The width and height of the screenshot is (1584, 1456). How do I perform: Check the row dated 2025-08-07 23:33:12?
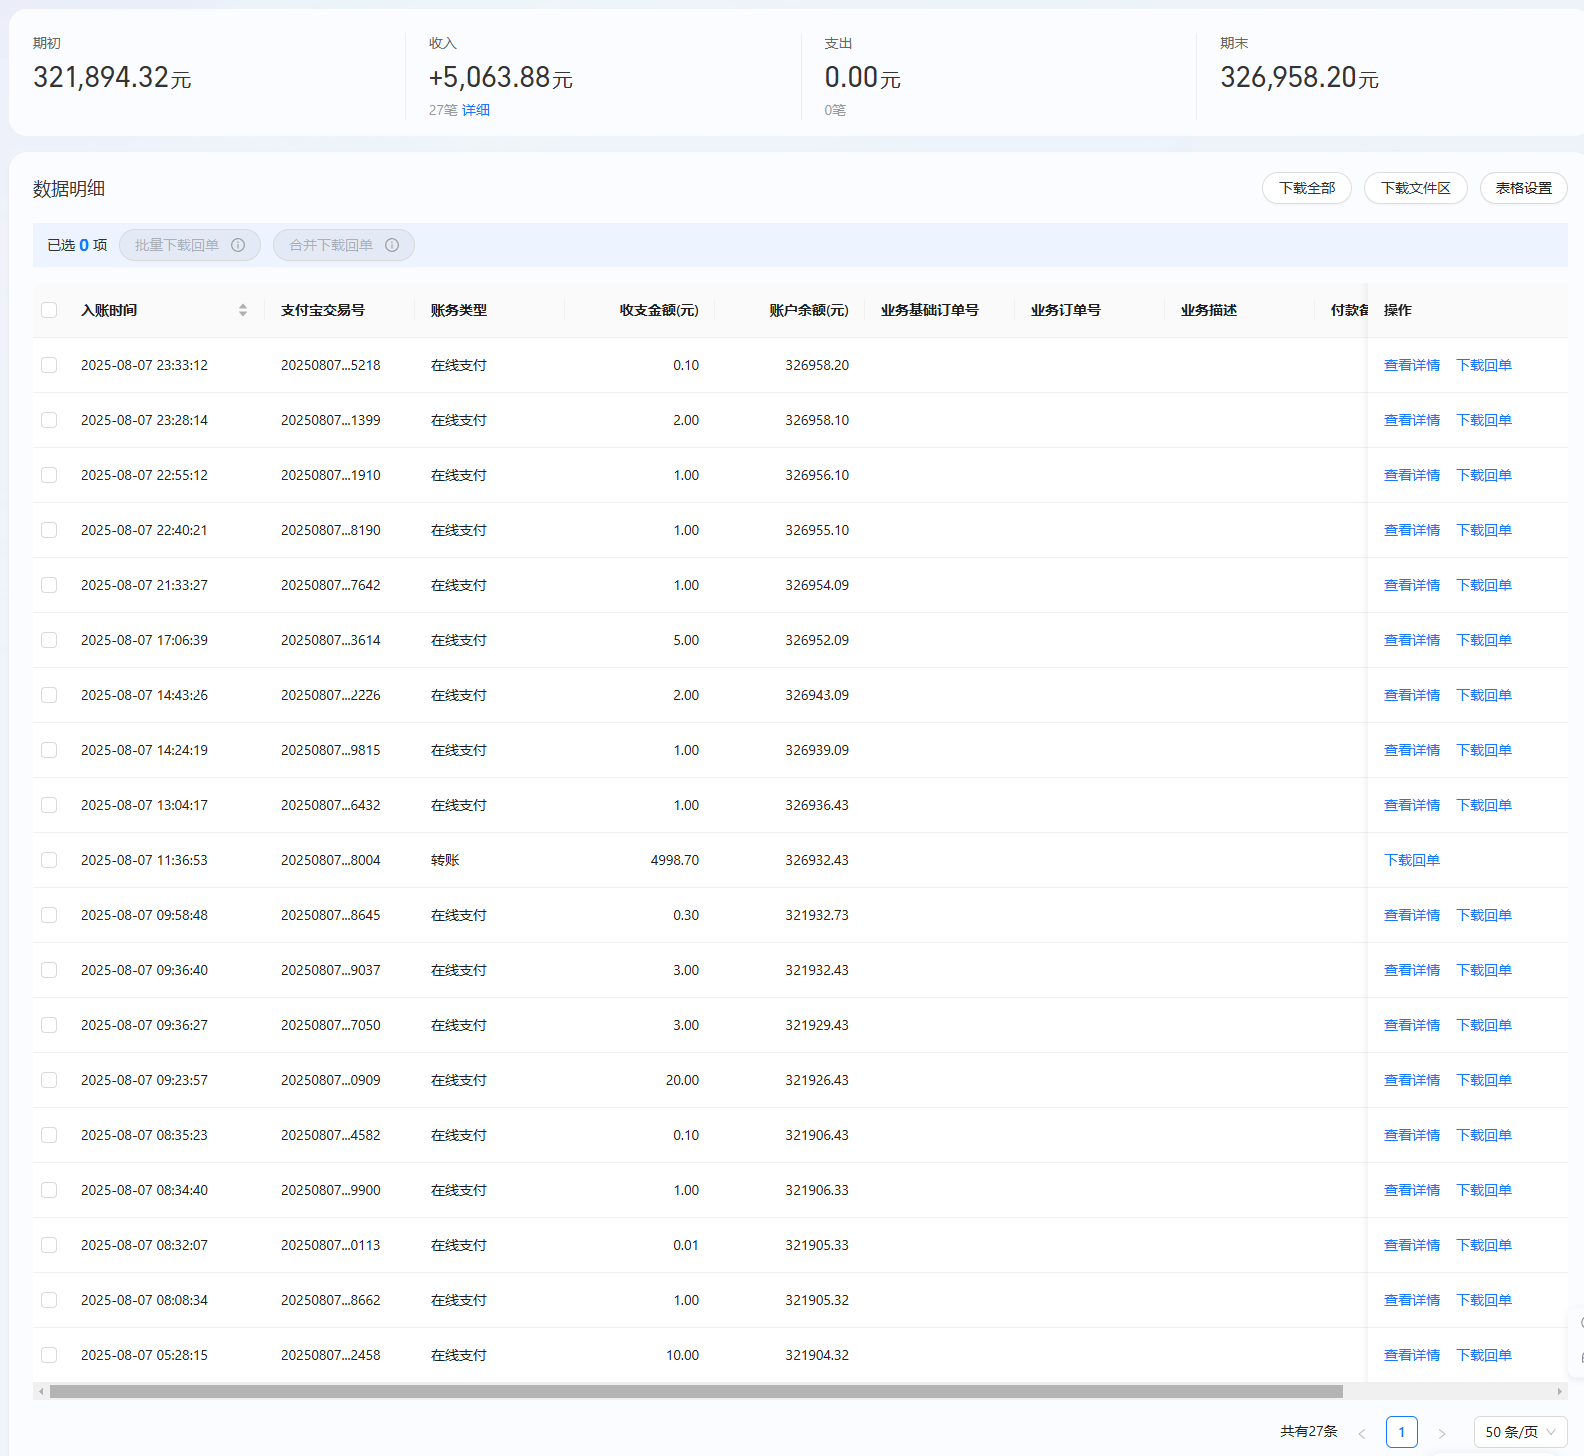click(x=49, y=365)
